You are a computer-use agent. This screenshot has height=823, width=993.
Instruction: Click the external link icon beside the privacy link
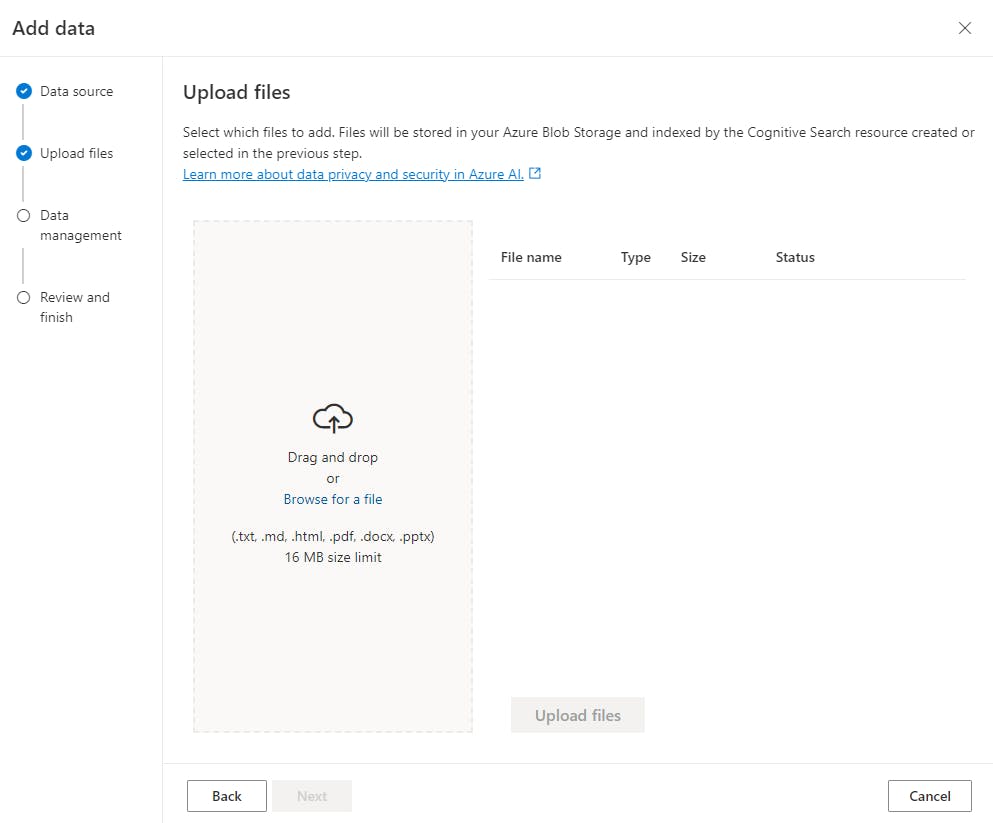click(x=535, y=174)
